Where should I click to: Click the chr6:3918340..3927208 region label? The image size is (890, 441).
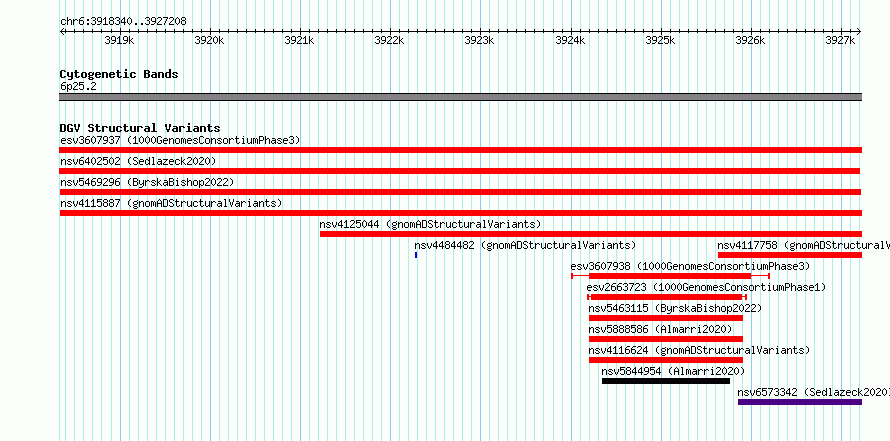(123, 22)
